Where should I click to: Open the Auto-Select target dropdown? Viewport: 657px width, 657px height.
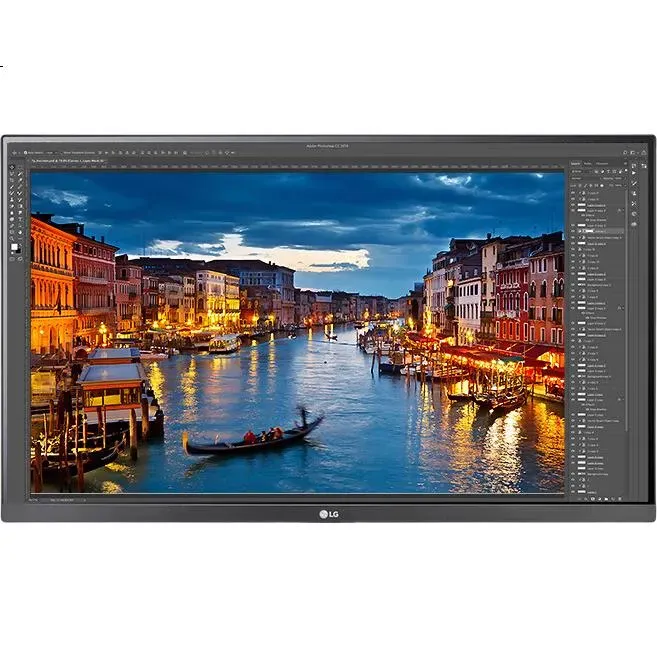48,153
